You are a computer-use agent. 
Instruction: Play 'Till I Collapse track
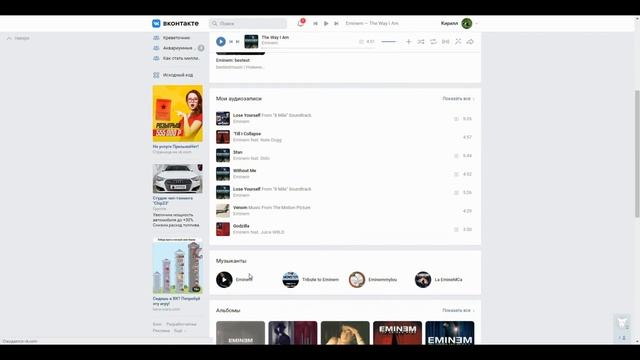click(x=345, y=137)
